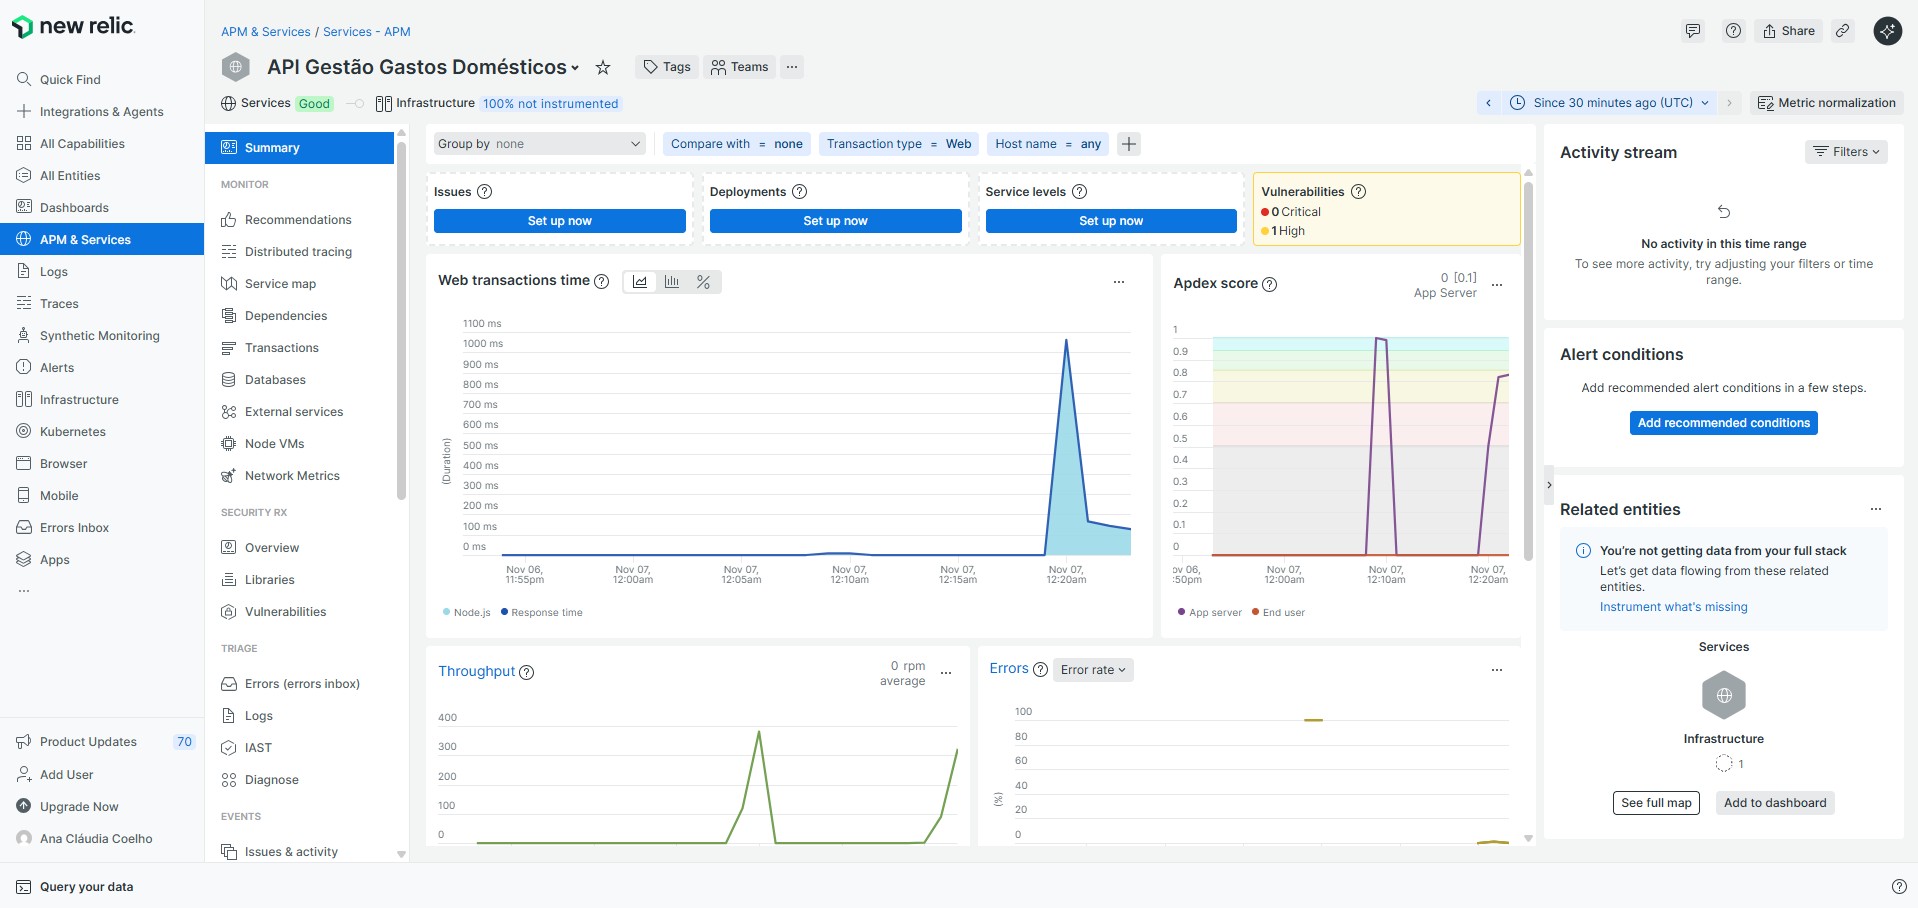Switch Web transactions to line chart view
The image size is (1918, 908).
pos(640,282)
